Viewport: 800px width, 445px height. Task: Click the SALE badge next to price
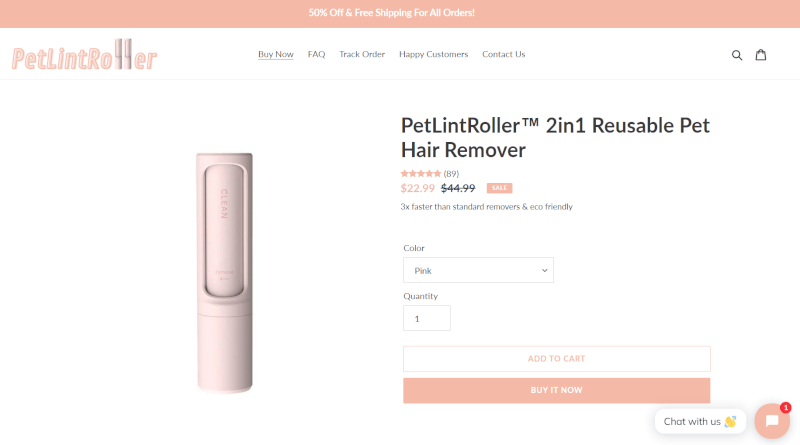[x=499, y=188]
